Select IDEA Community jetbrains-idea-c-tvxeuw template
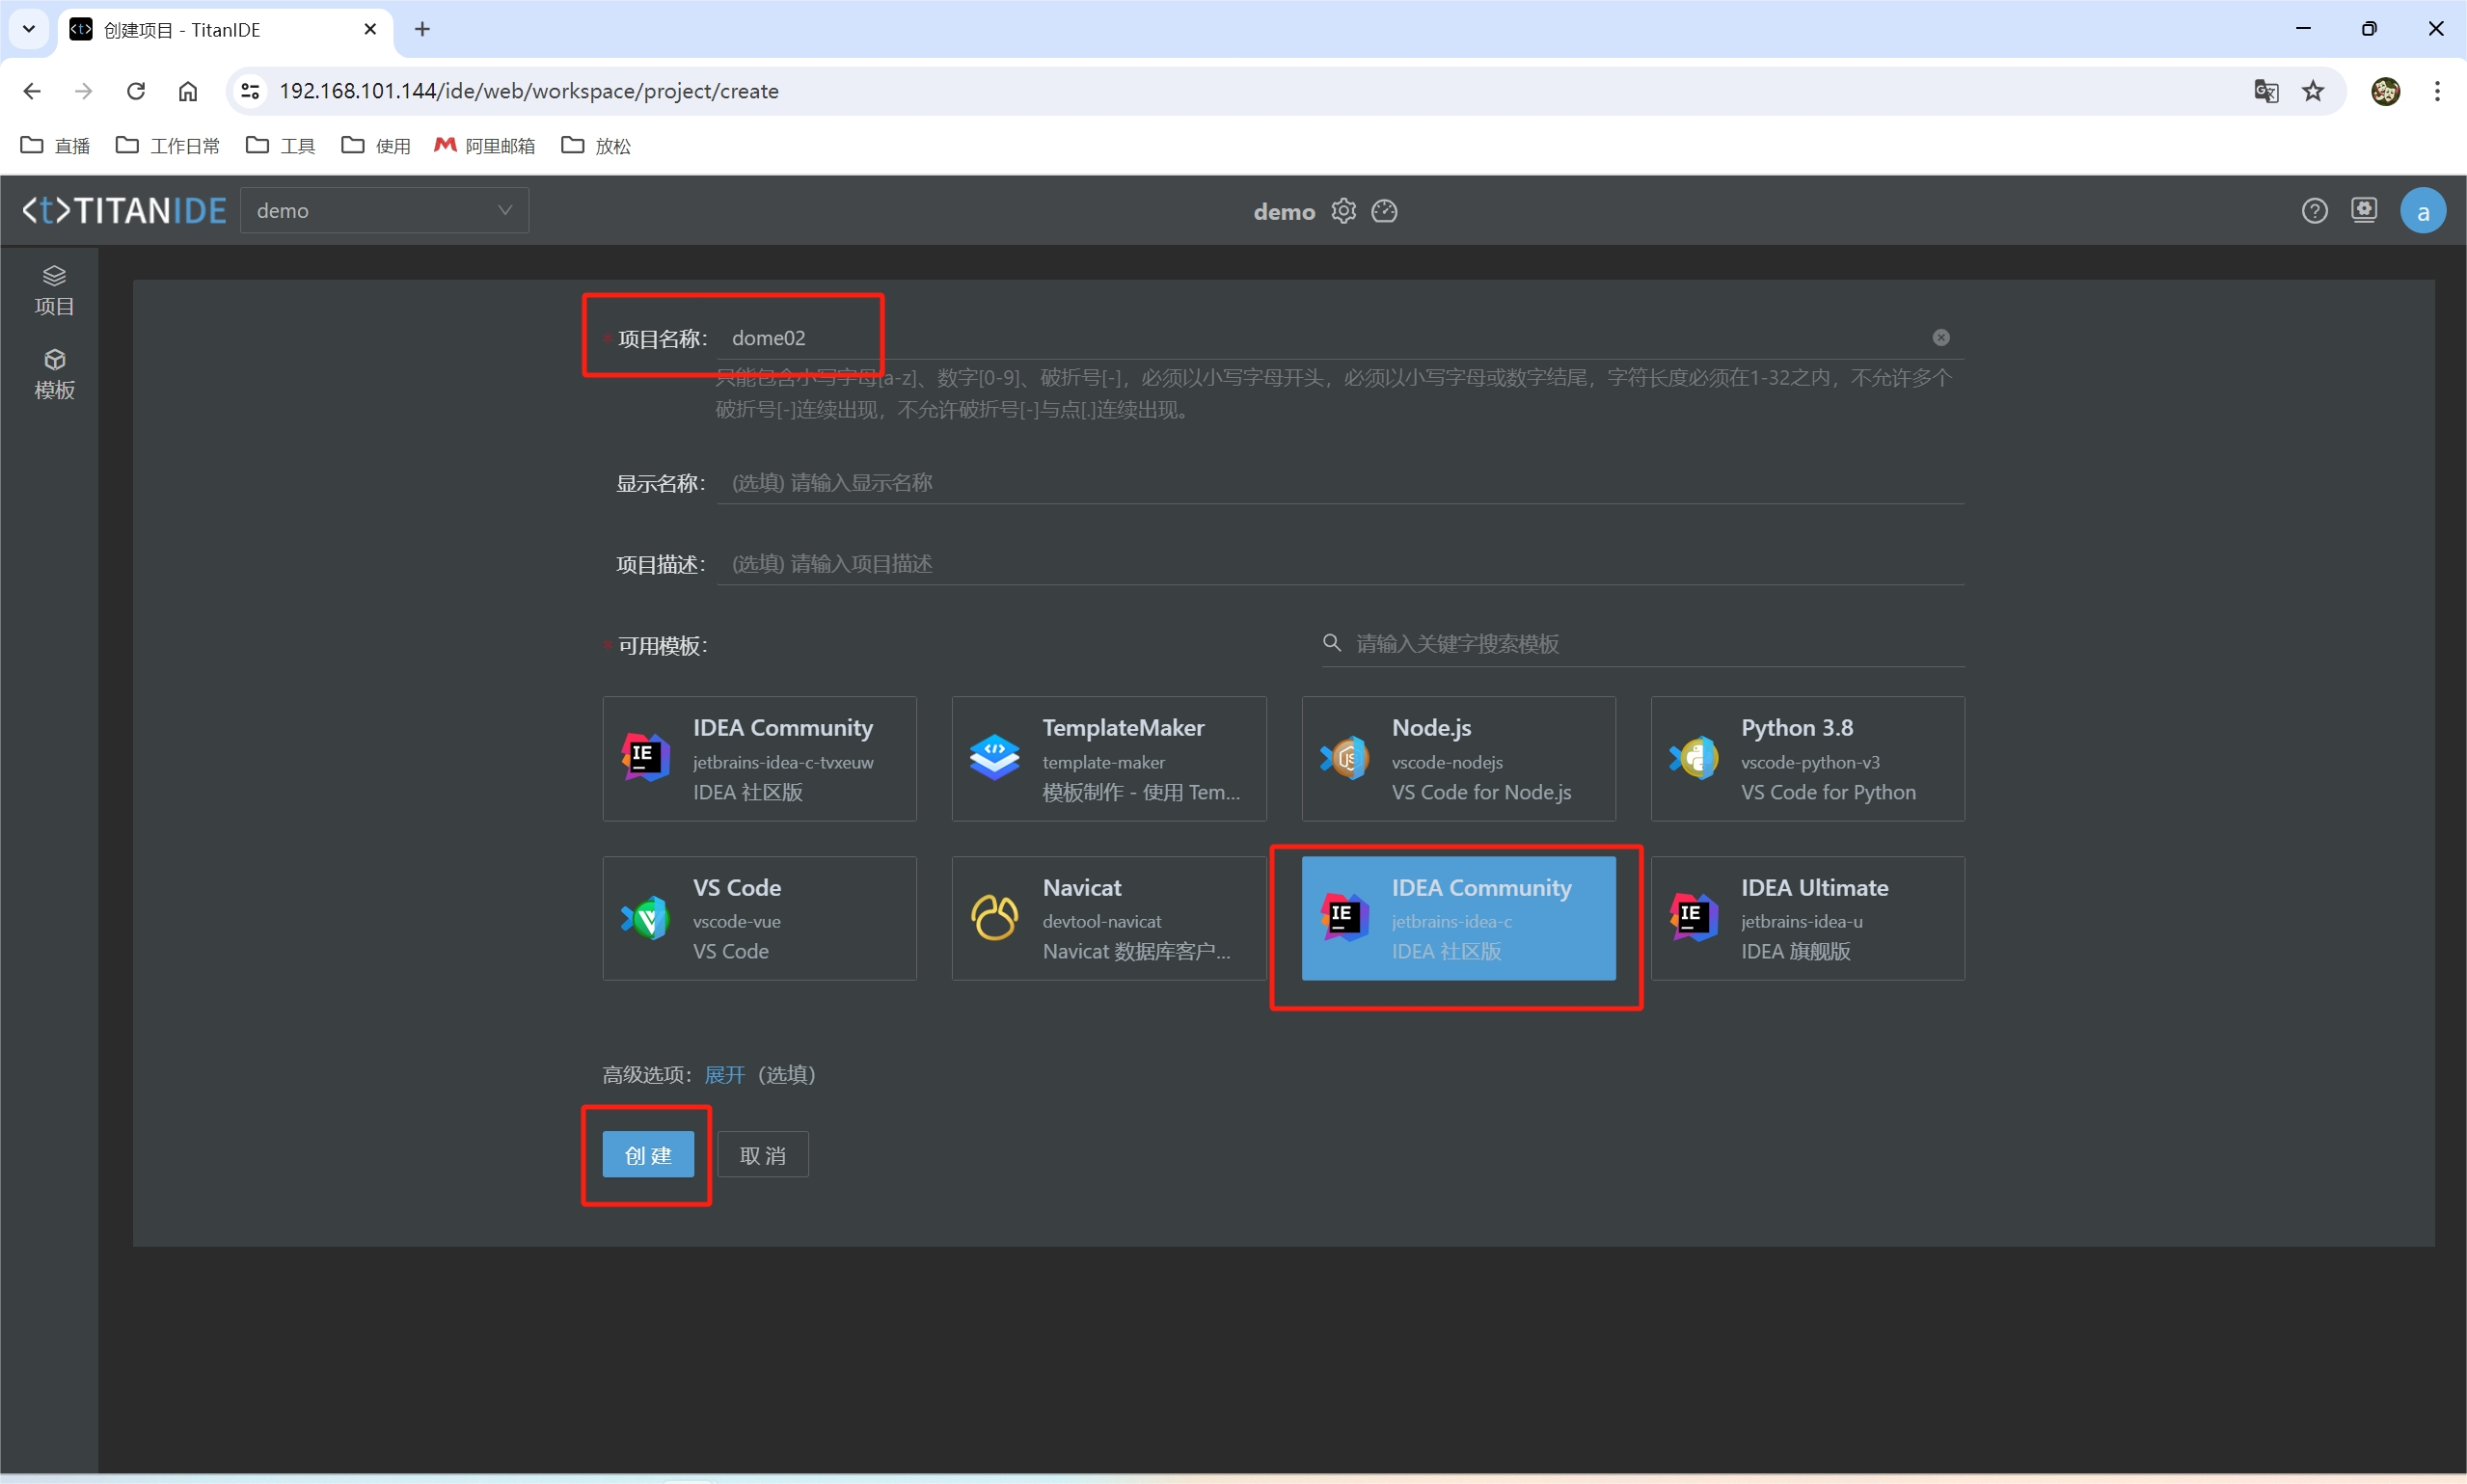Viewport: 2467px width, 1484px height. [x=759, y=759]
